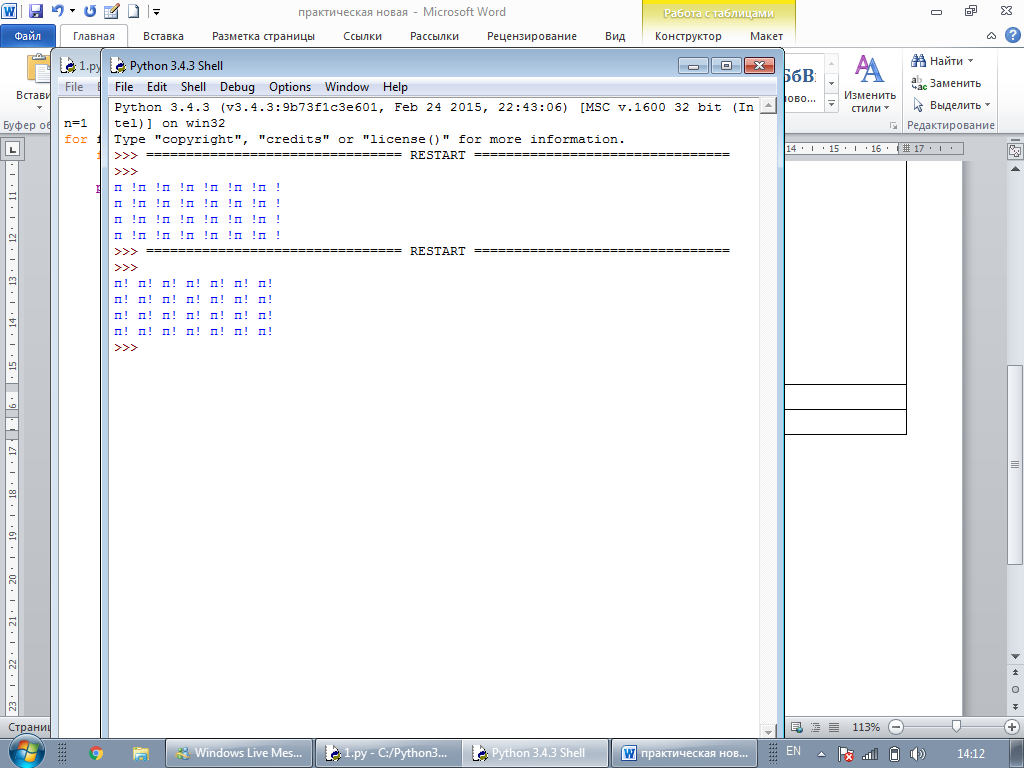Click the last >>> prompt line in Shell
Image resolution: width=1024 pixels, height=768 pixels.
click(125, 347)
